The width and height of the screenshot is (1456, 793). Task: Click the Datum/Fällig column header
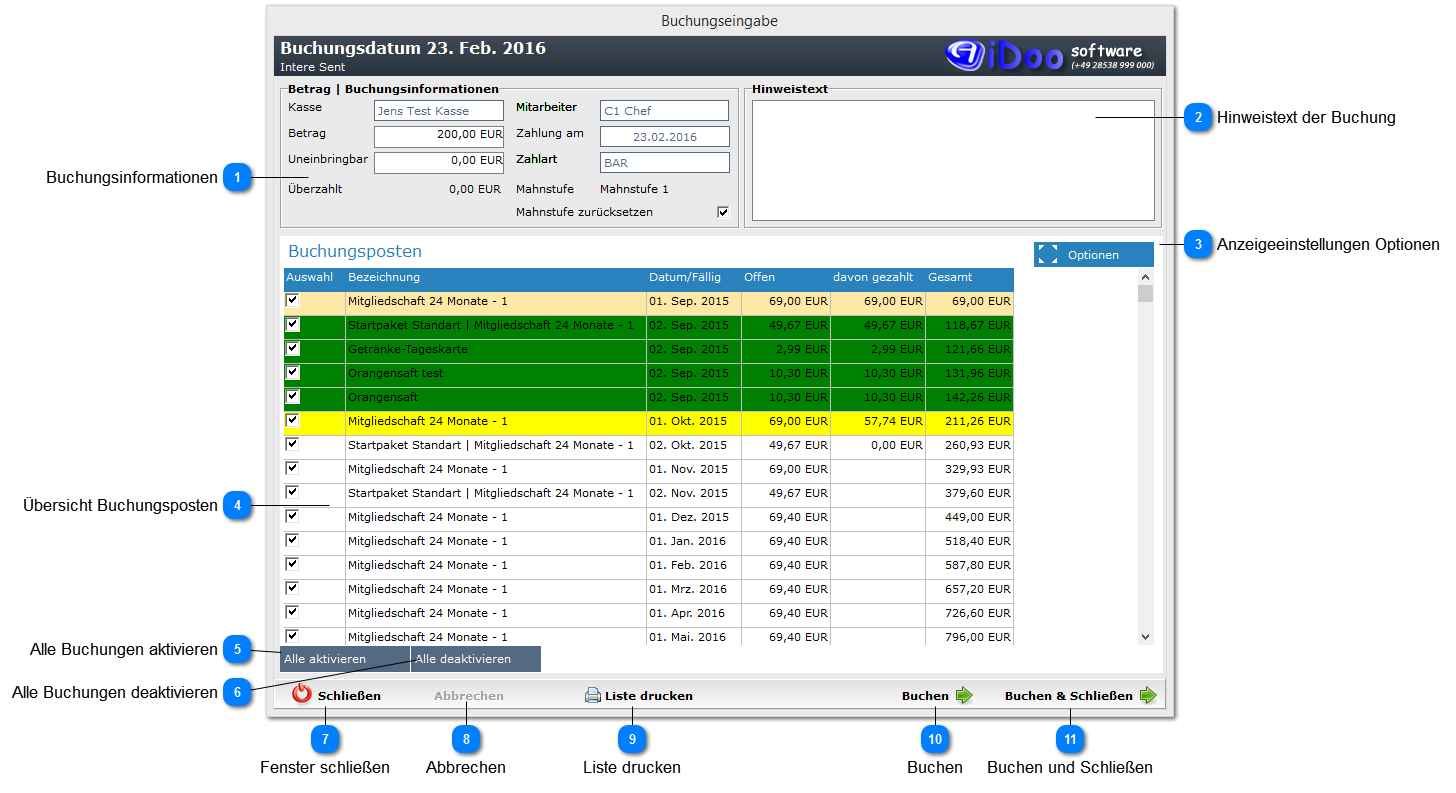[x=685, y=277]
